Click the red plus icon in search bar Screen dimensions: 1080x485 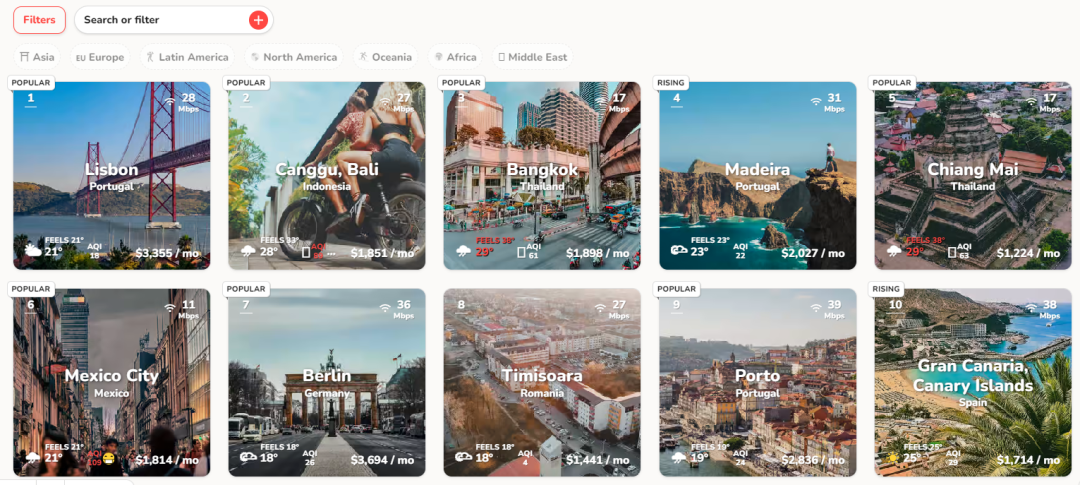(258, 20)
